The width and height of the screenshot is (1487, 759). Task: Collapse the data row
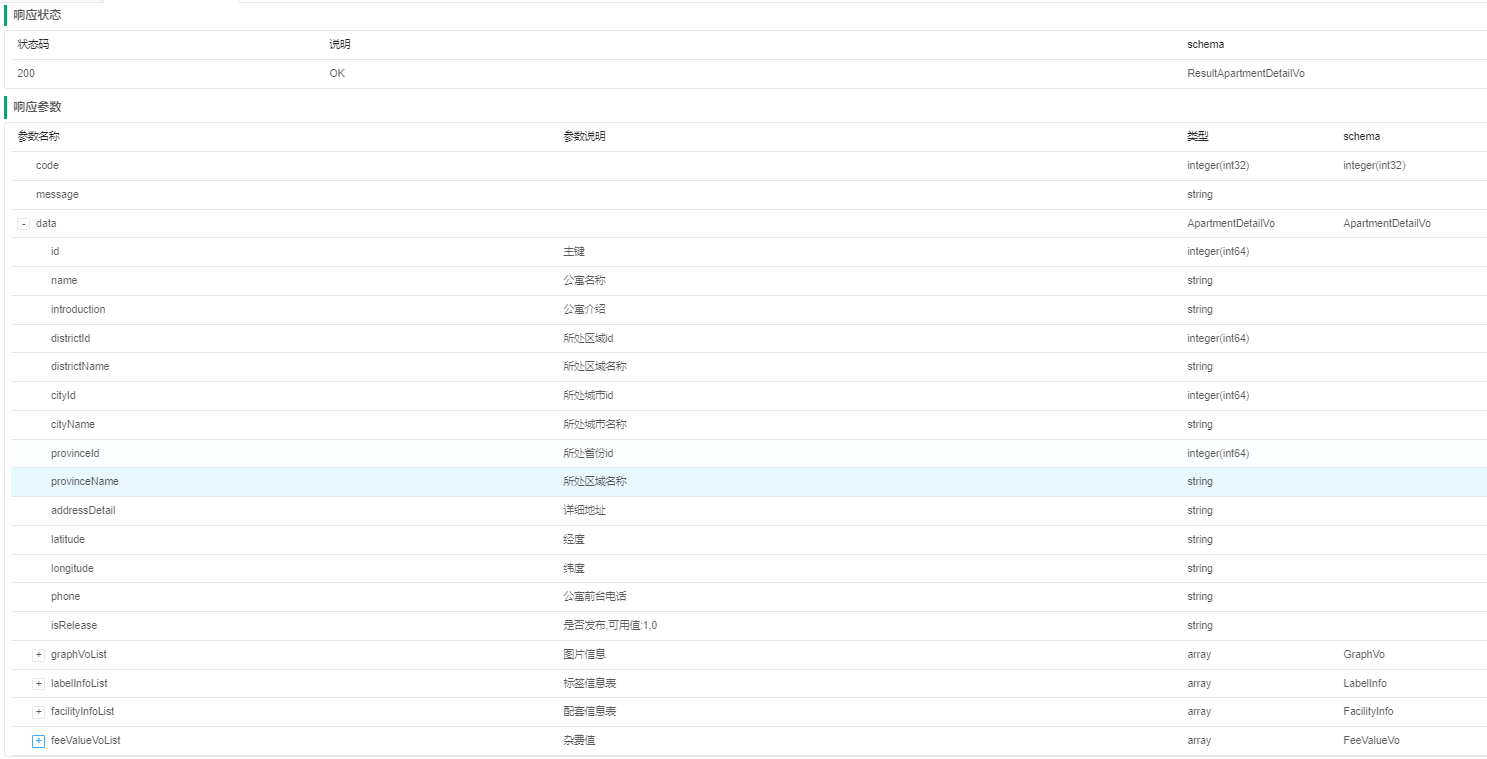(x=23, y=224)
